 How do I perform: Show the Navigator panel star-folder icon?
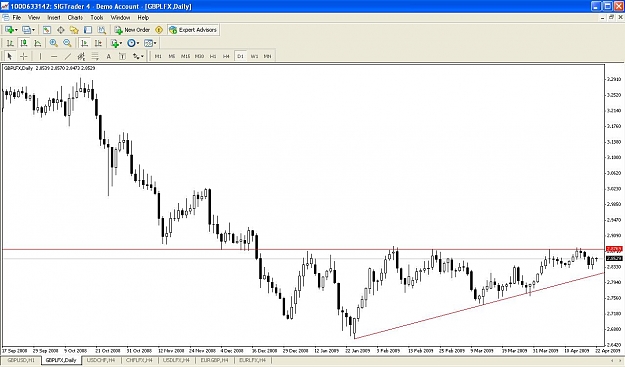(74, 30)
